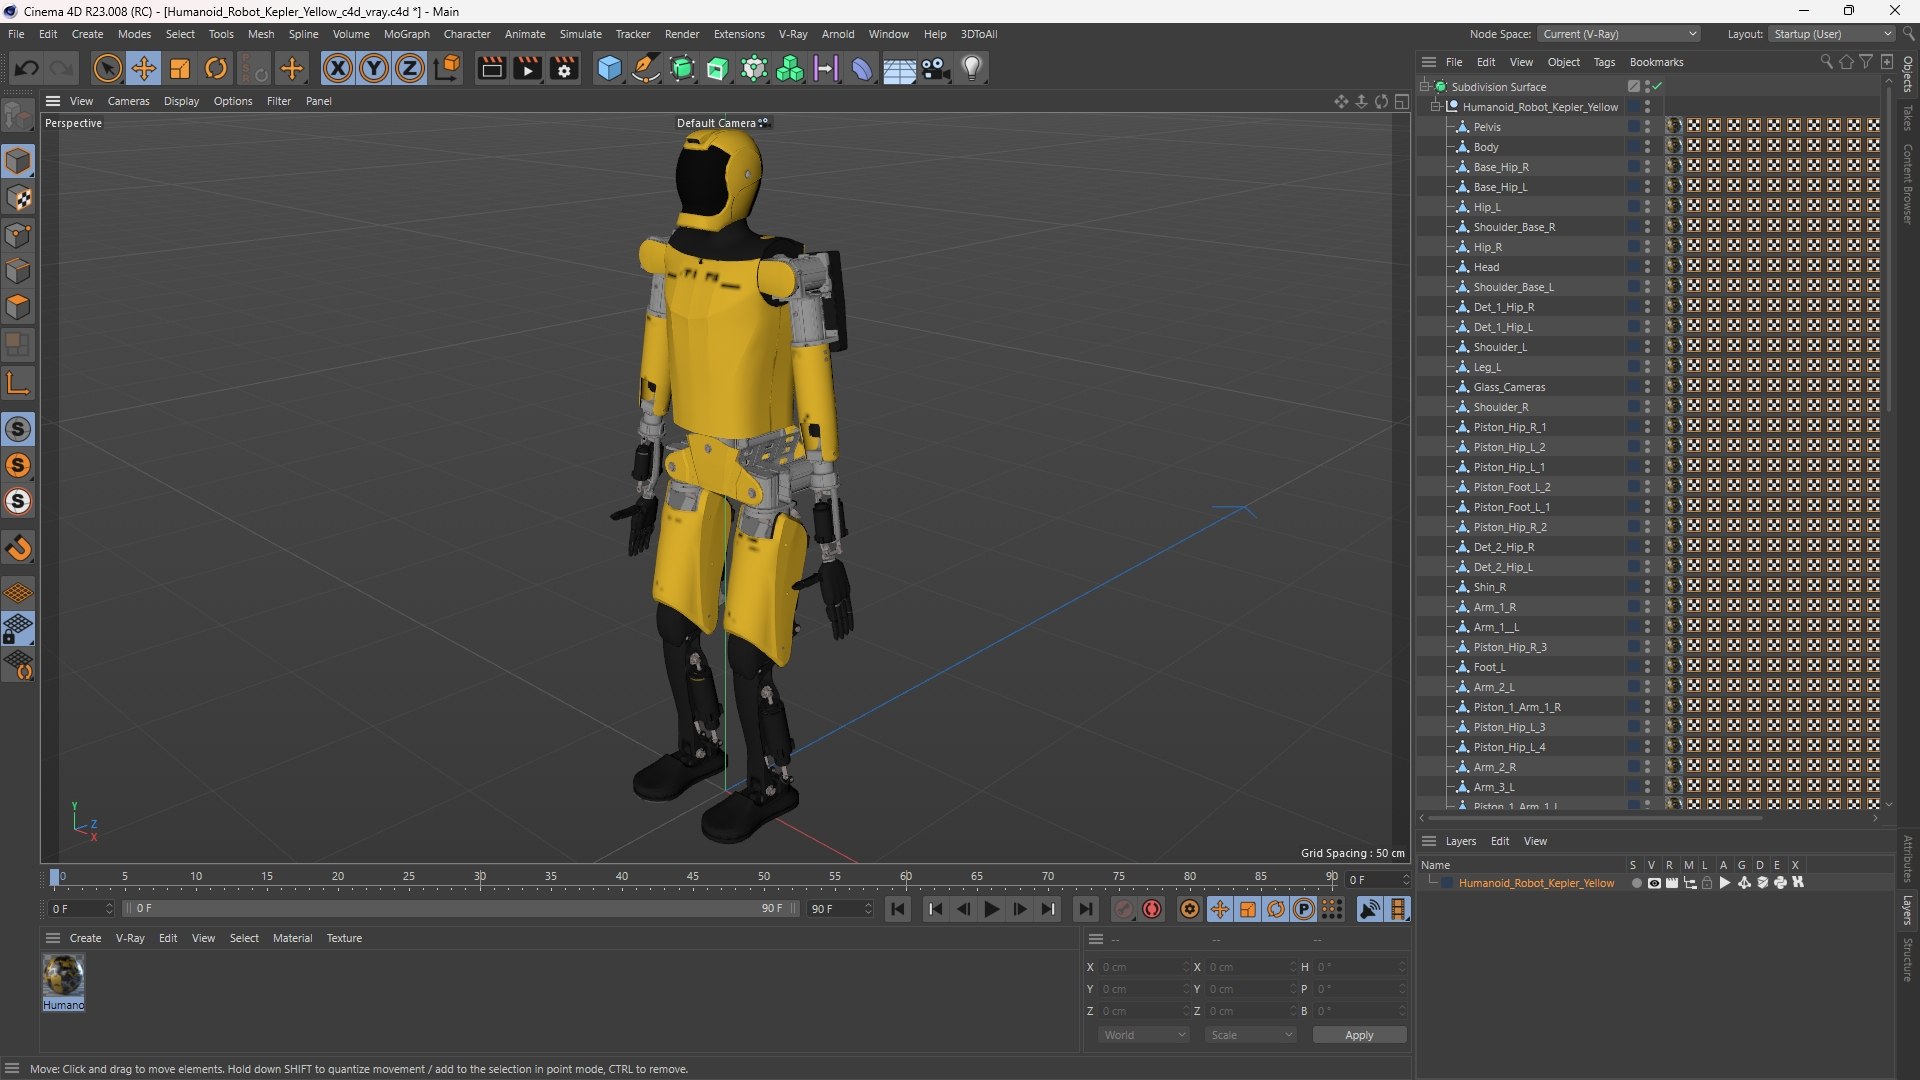1920x1080 pixels.
Task: Toggle visibility dots for Head object
Action: click(1647, 267)
